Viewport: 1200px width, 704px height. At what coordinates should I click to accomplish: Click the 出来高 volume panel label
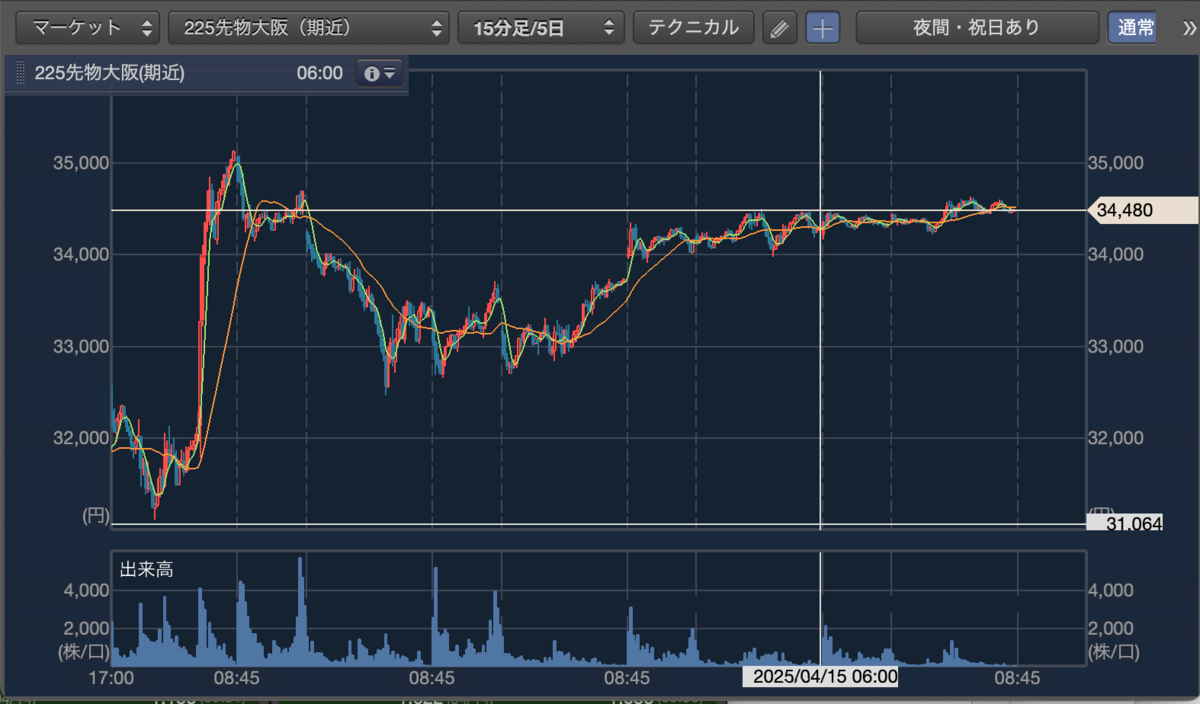point(146,569)
